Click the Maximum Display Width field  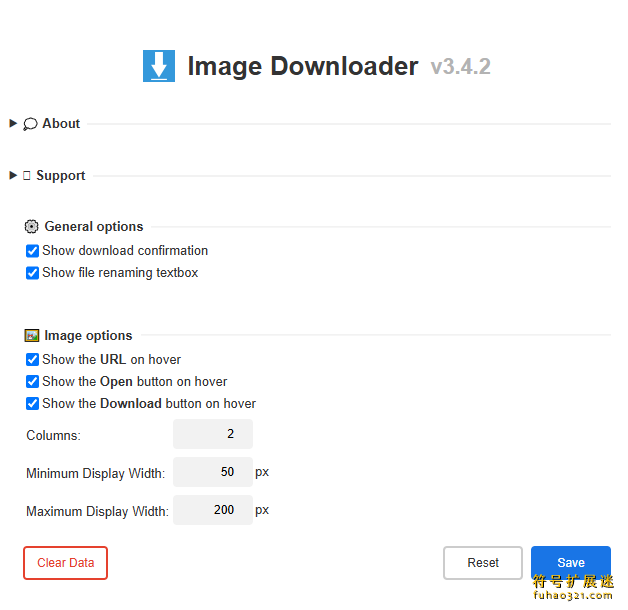click(x=213, y=510)
